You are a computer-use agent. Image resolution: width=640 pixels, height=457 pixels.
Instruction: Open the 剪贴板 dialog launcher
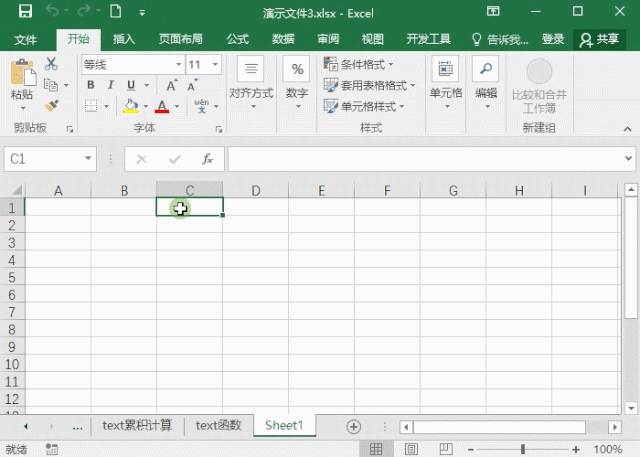tap(70, 129)
